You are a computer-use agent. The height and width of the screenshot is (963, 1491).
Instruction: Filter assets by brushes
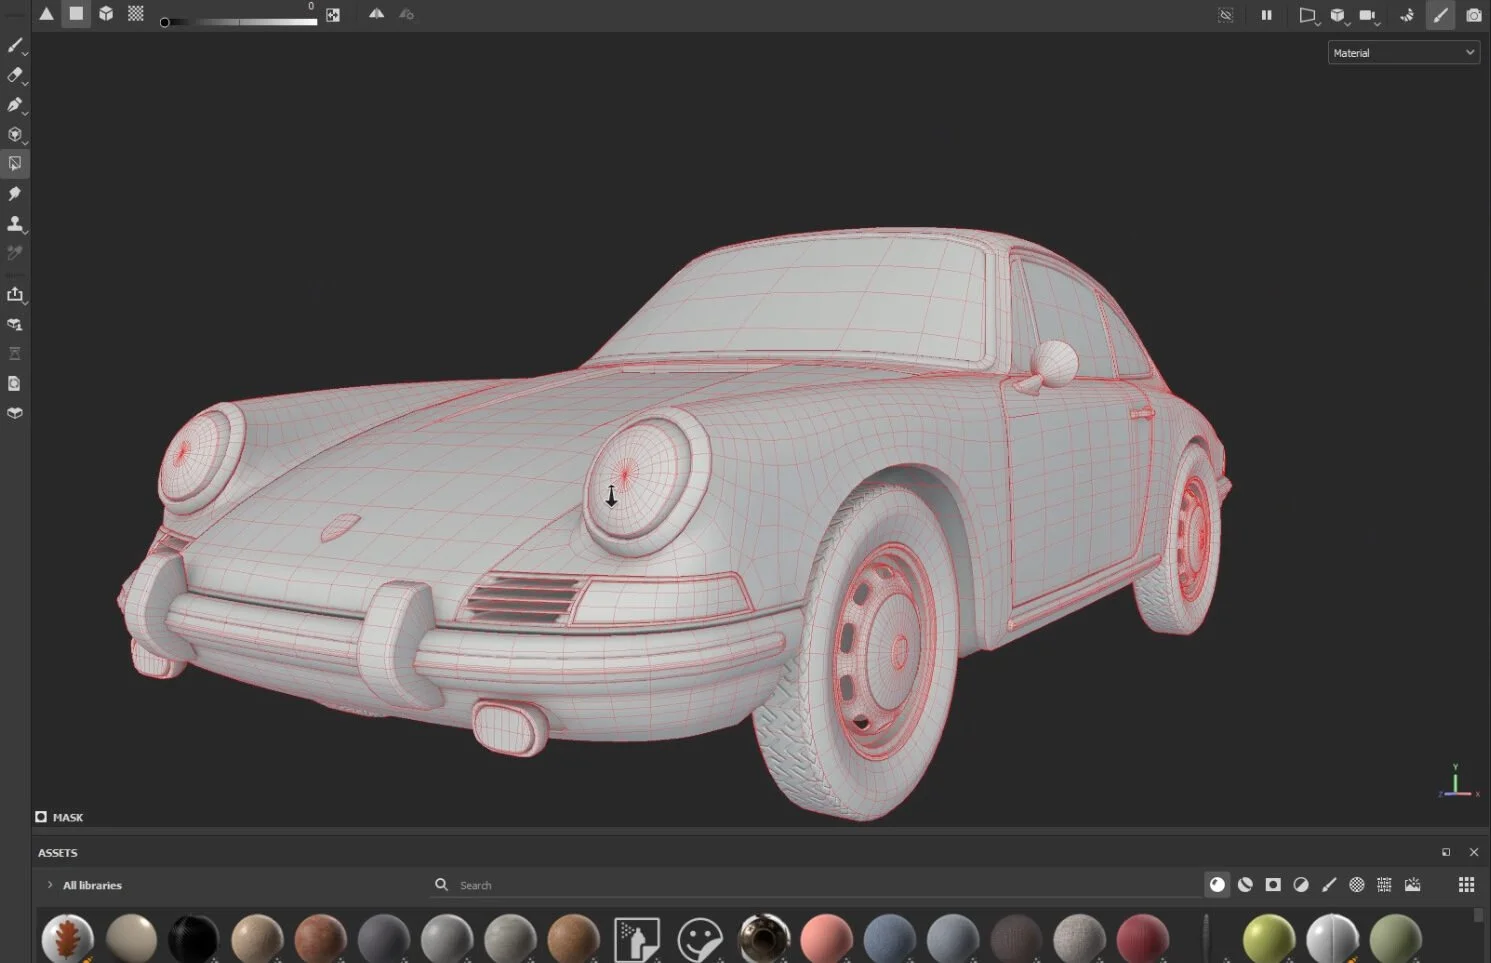[x=1329, y=885]
